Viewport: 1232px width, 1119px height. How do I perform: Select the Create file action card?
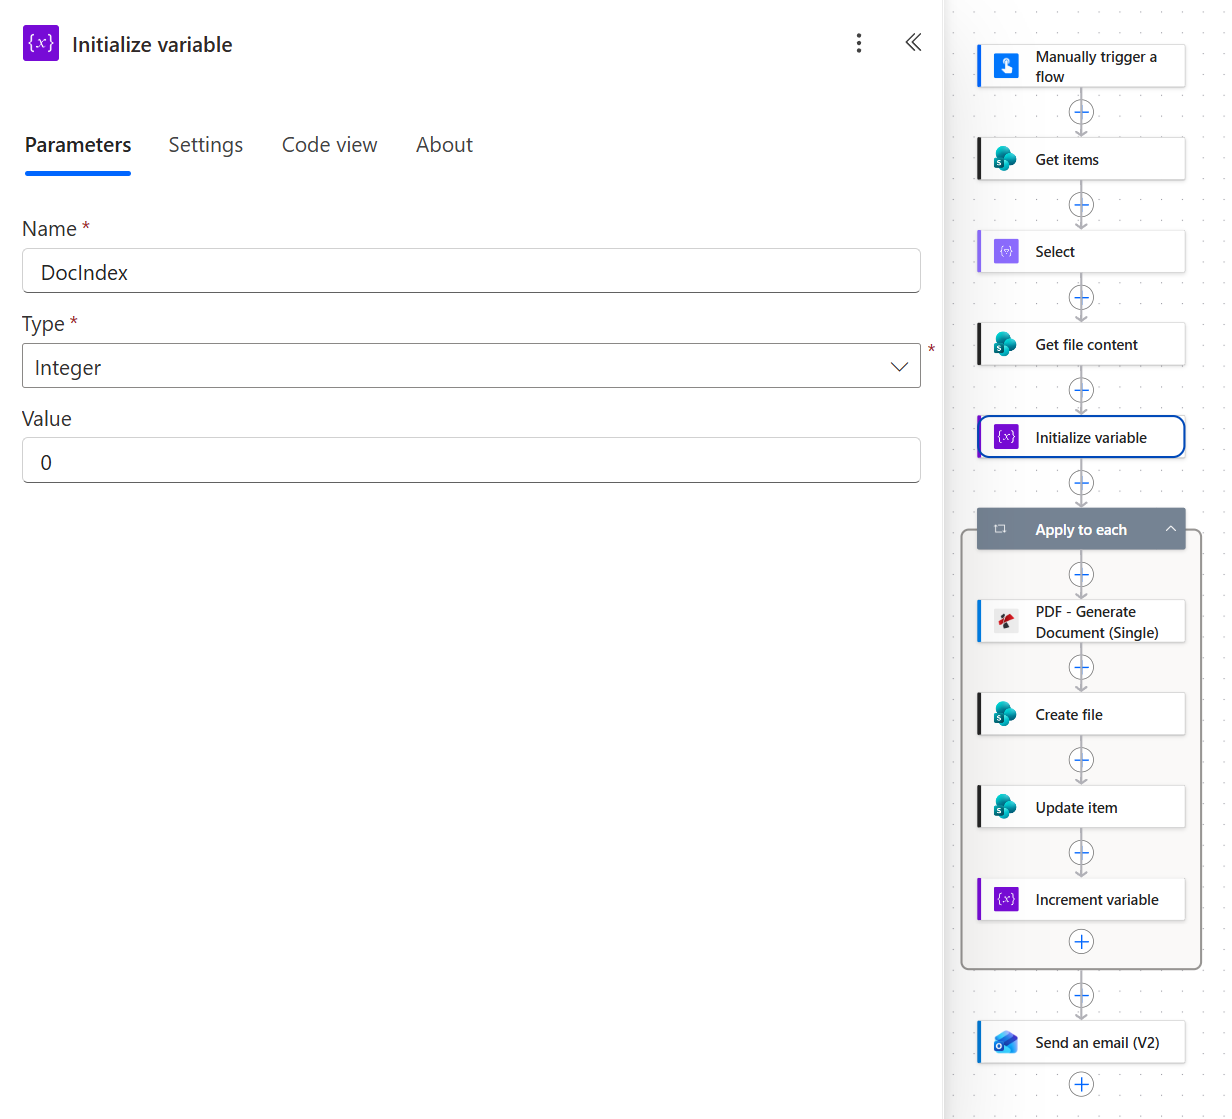(1081, 714)
